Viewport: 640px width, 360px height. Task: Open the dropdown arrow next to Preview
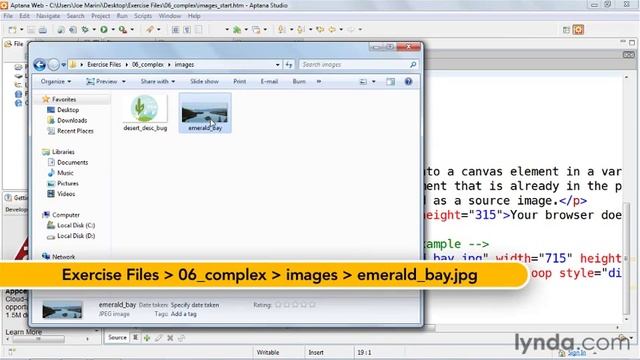pyautogui.click(x=124, y=82)
